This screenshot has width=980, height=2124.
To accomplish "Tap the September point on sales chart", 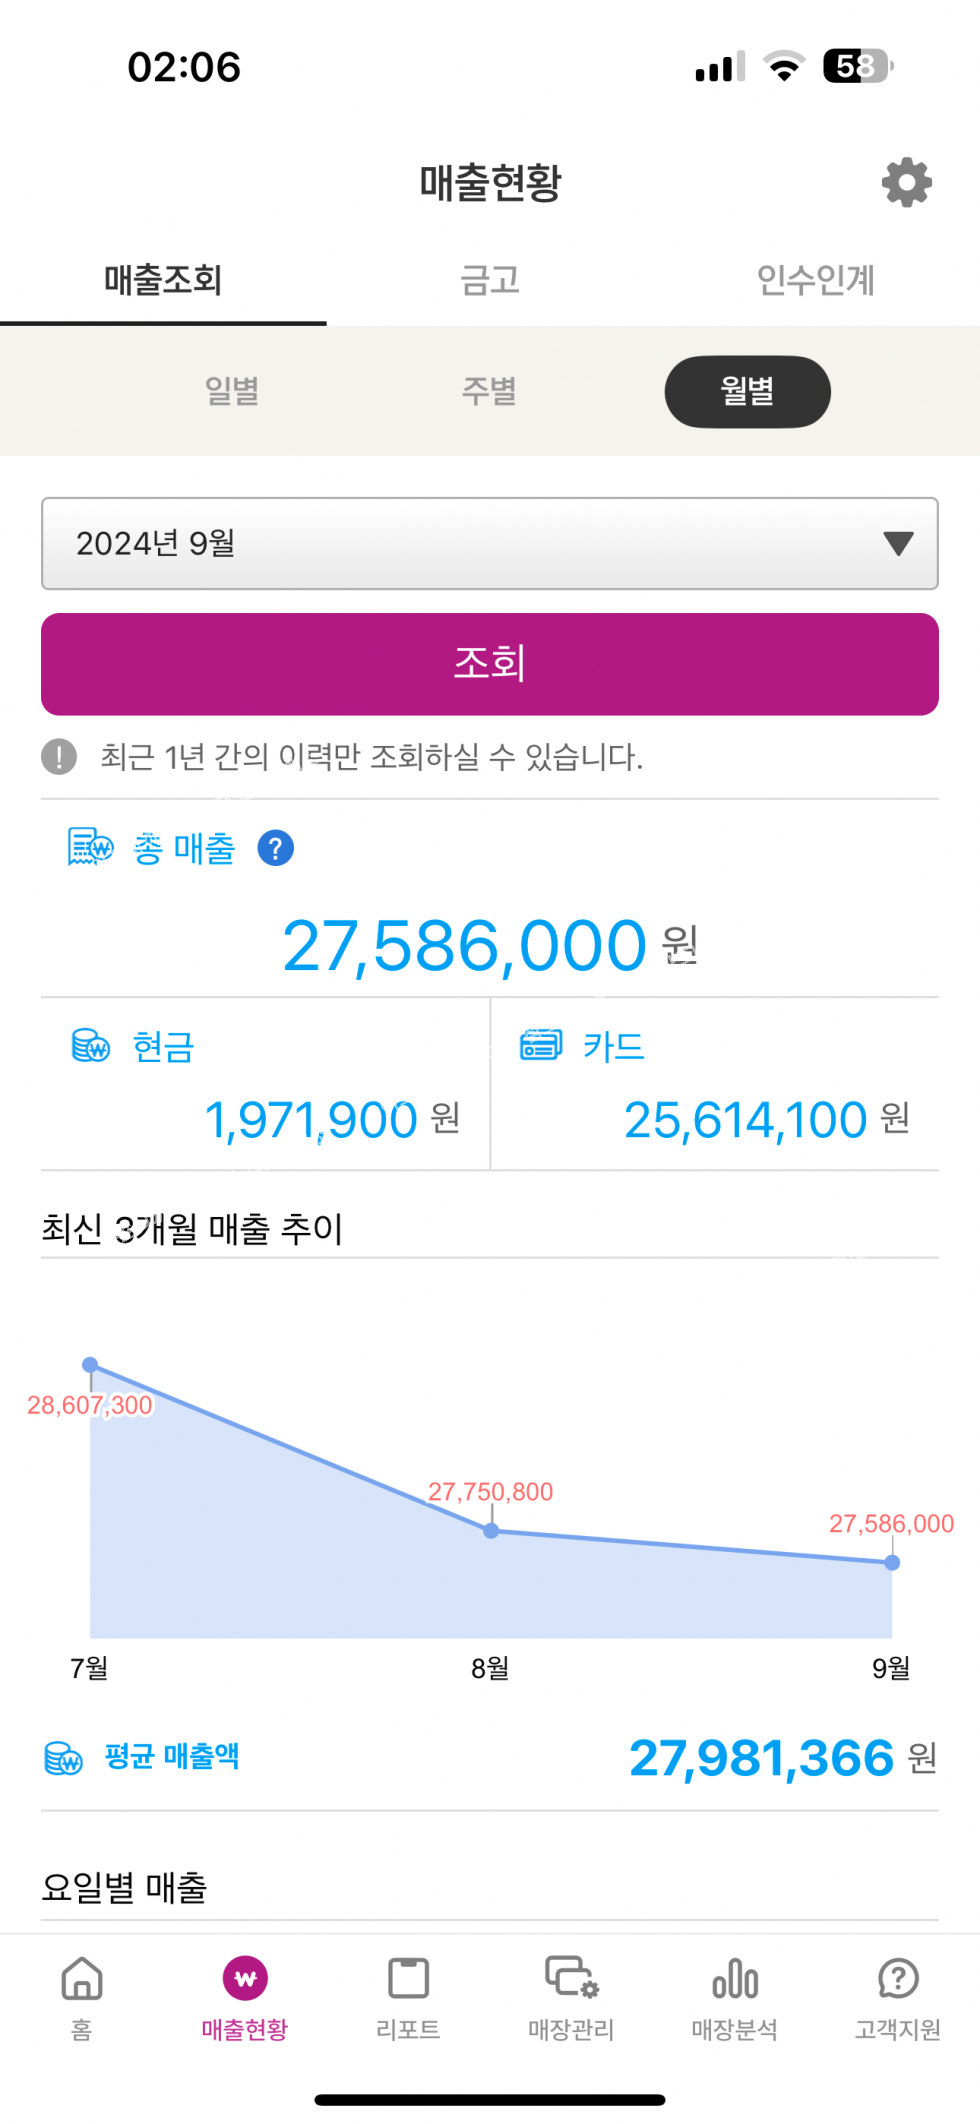I will pyautogui.click(x=892, y=1563).
